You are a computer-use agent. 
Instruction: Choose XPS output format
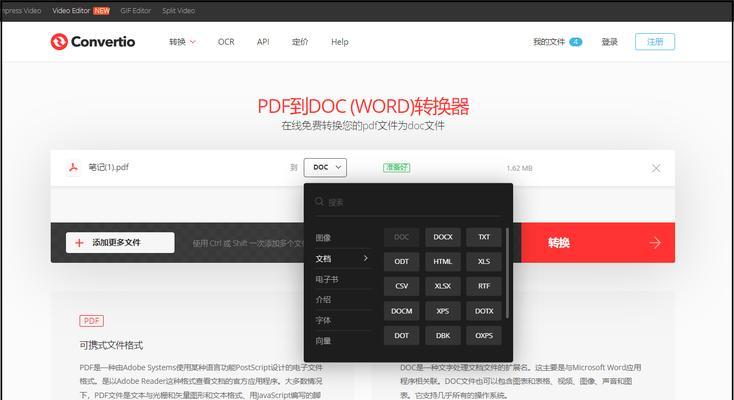[x=443, y=311]
